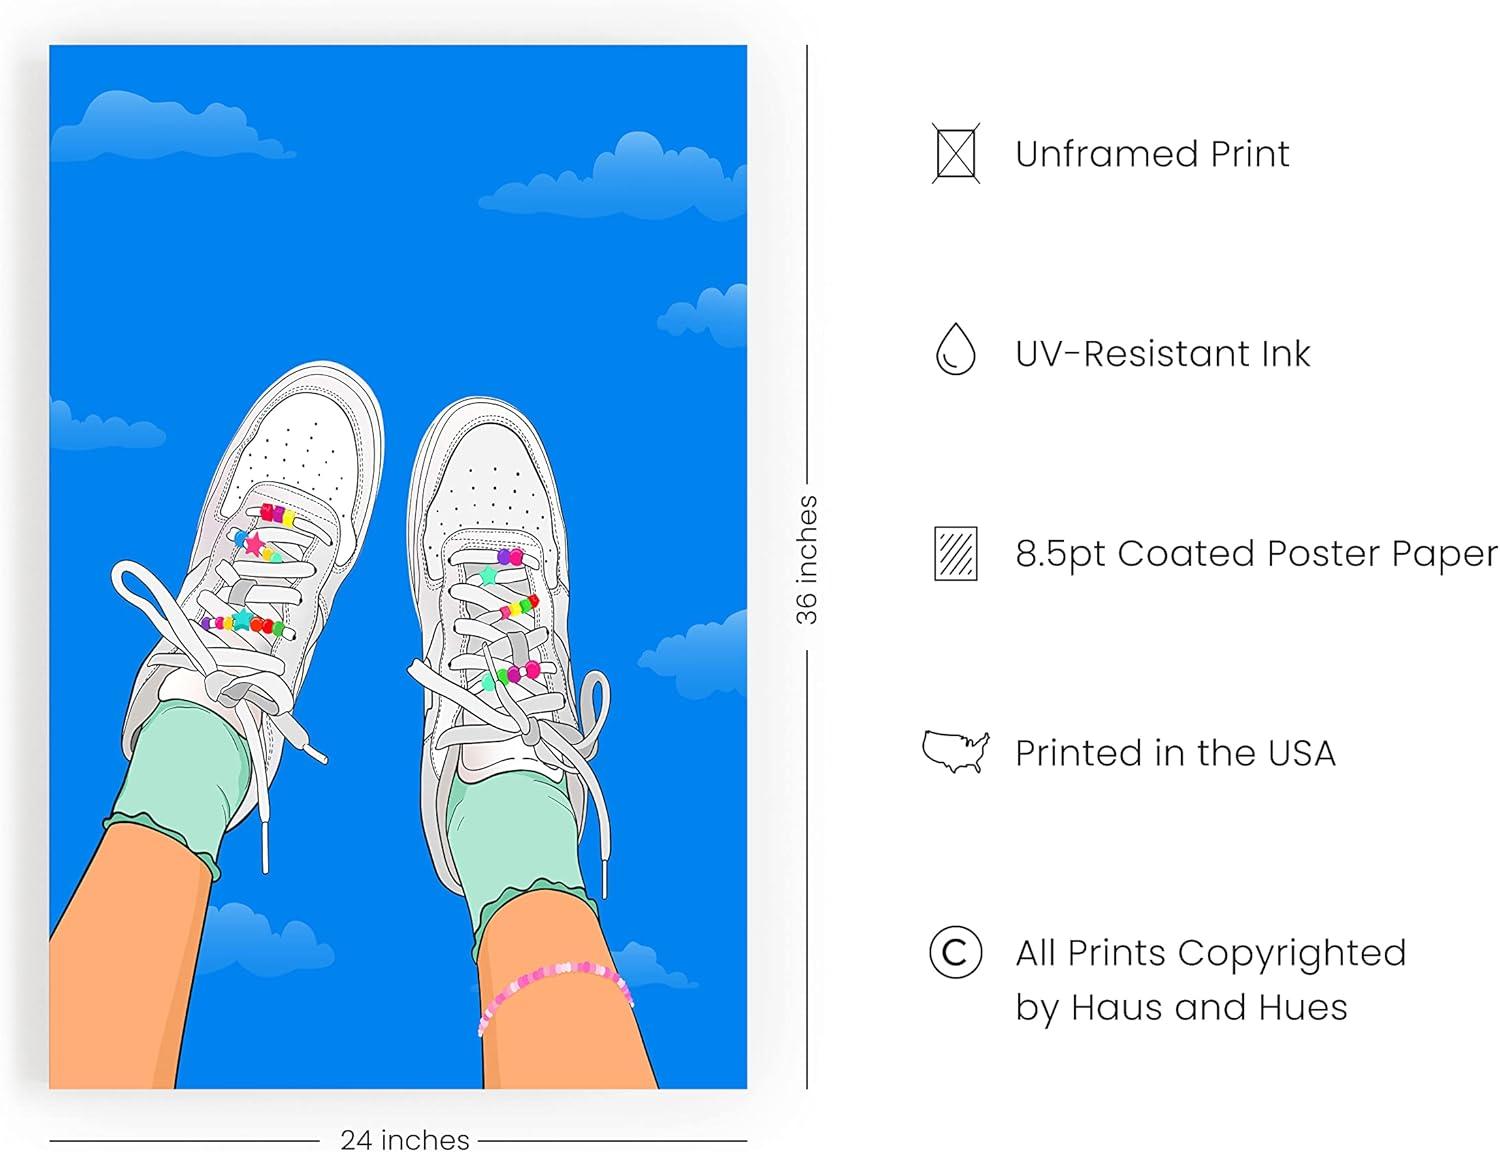The width and height of the screenshot is (1500, 1152).
Task: Select the UV-Resistant Ink label
Action: [1162, 354]
